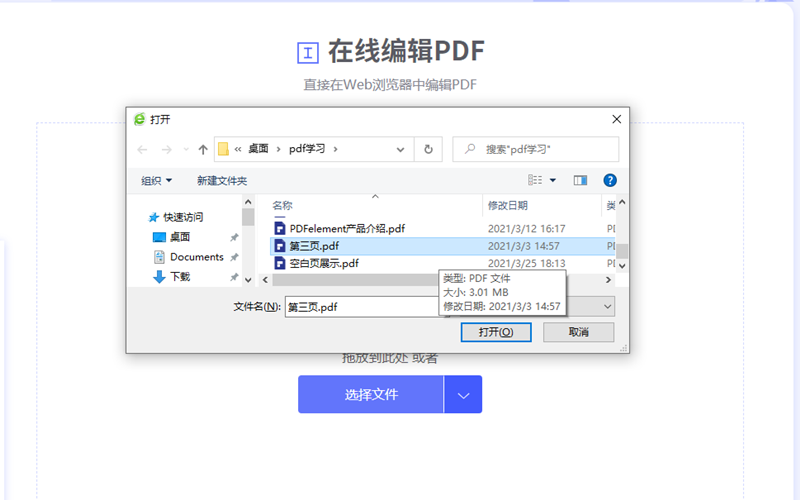The width and height of the screenshot is (800, 500).
Task: Select 桌面 in the navigation pane
Action: click(179, 237)
